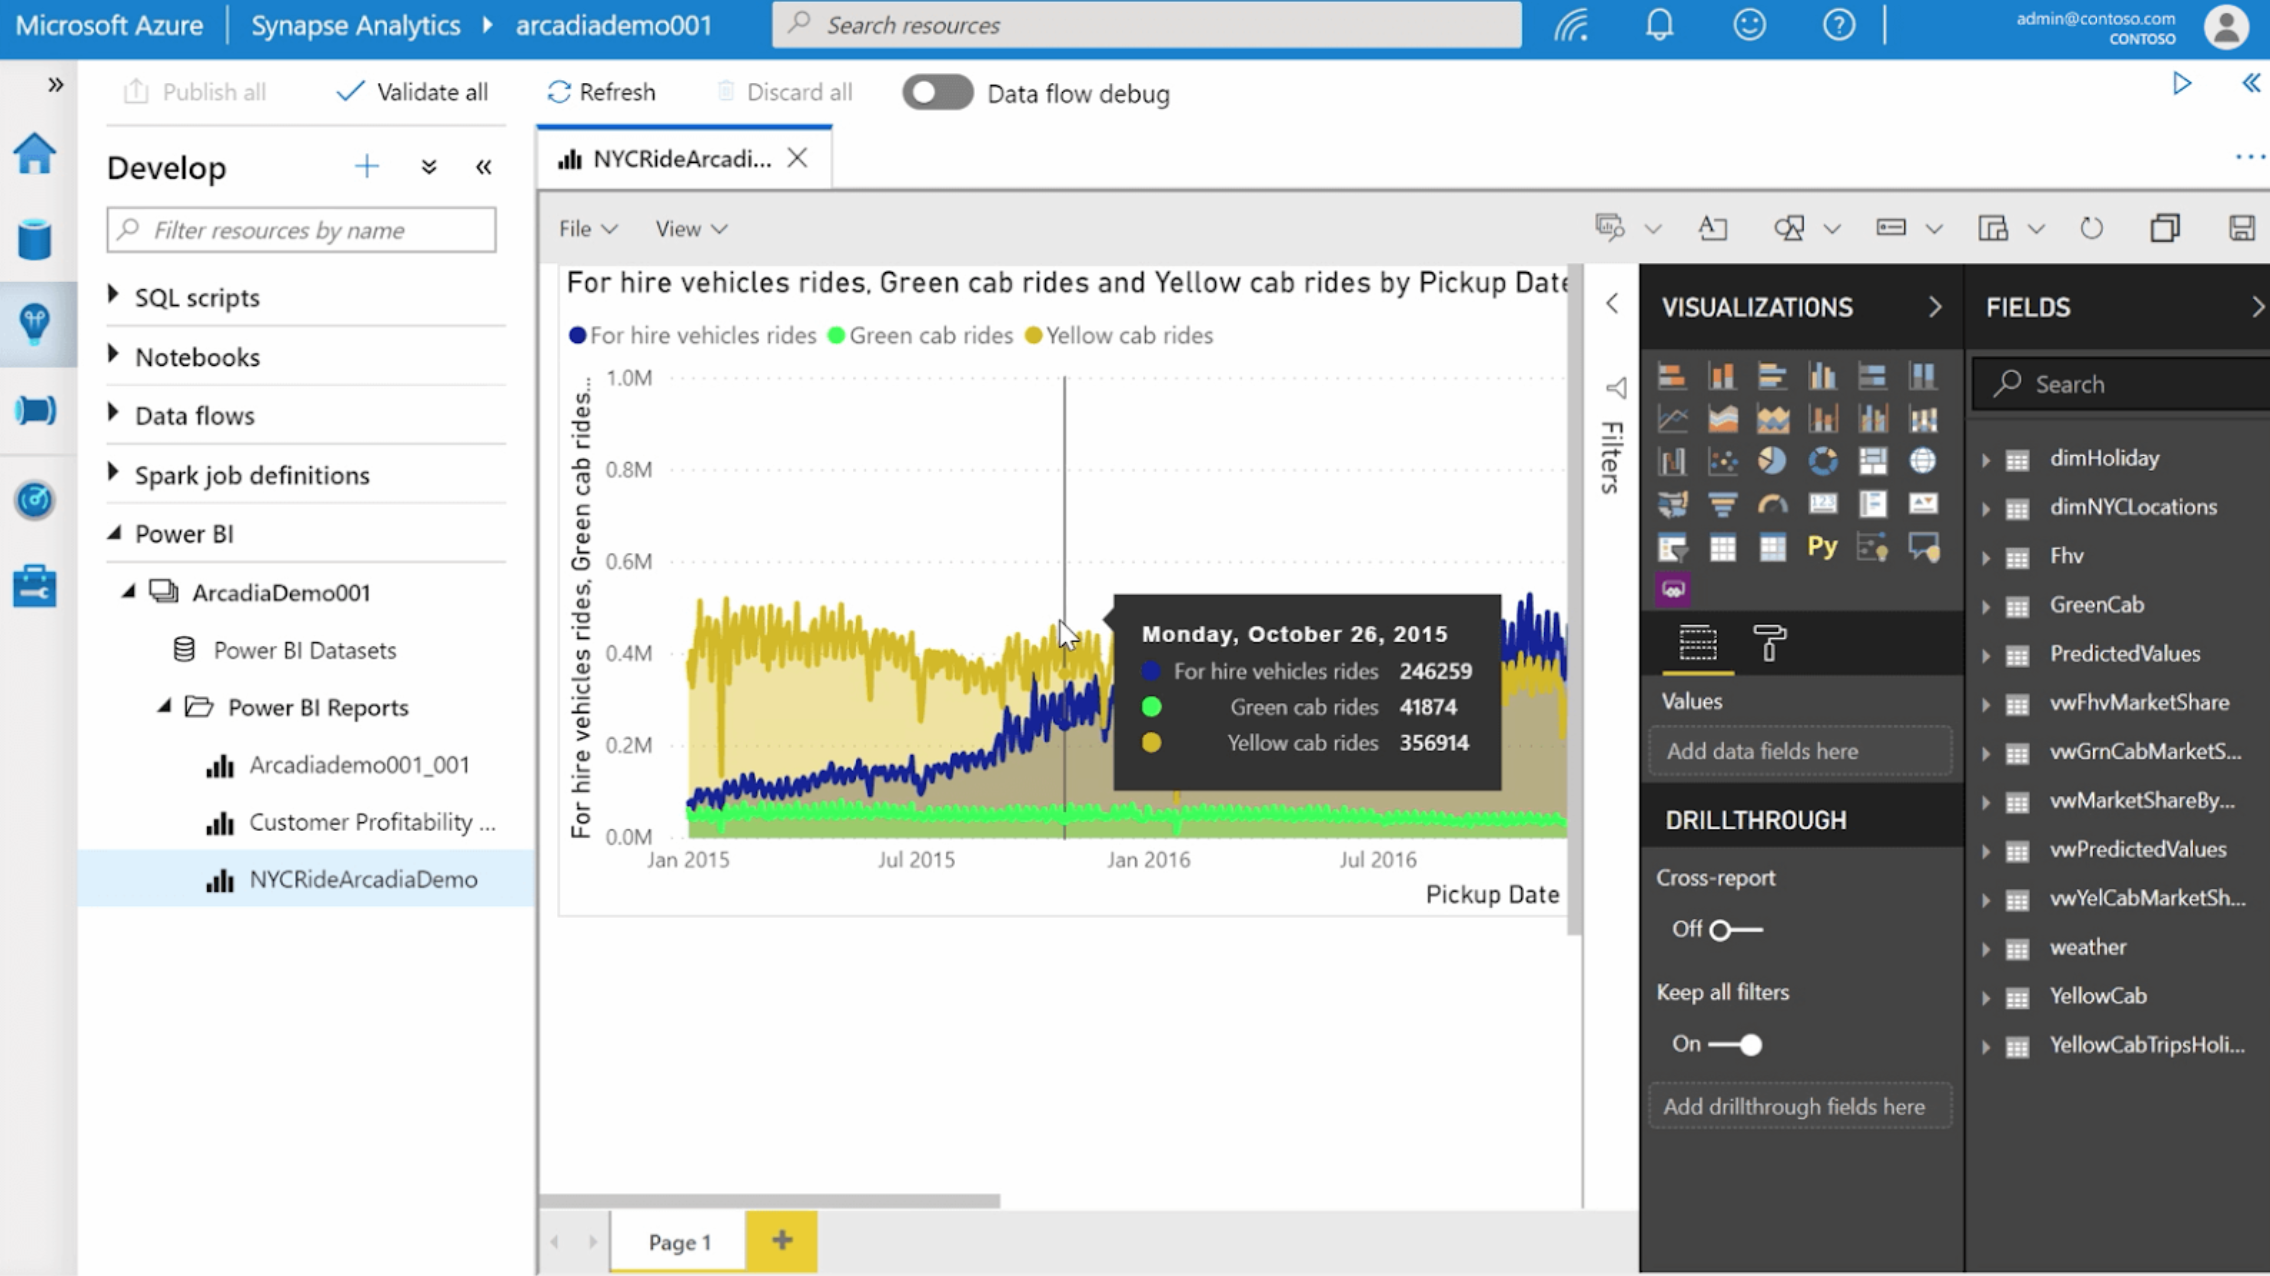2270x1276 pixels.
Task: Click the horizontal scrollbar under report canvas
Action: pos(769,1200)
